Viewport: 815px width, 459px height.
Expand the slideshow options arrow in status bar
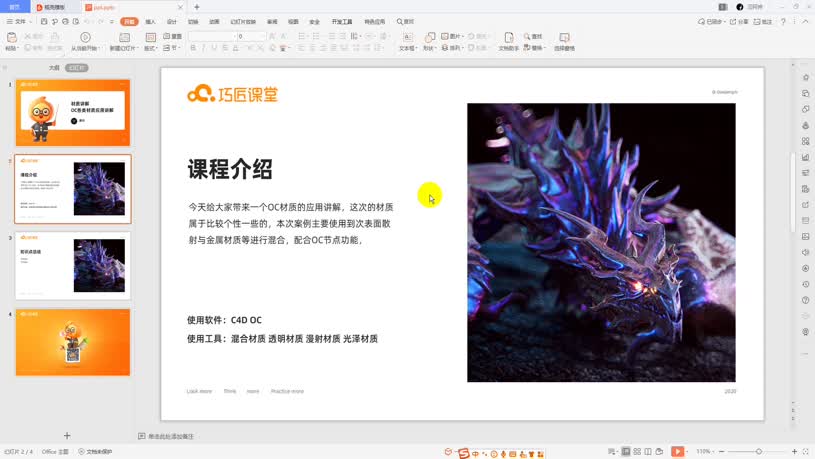[687, 452]
